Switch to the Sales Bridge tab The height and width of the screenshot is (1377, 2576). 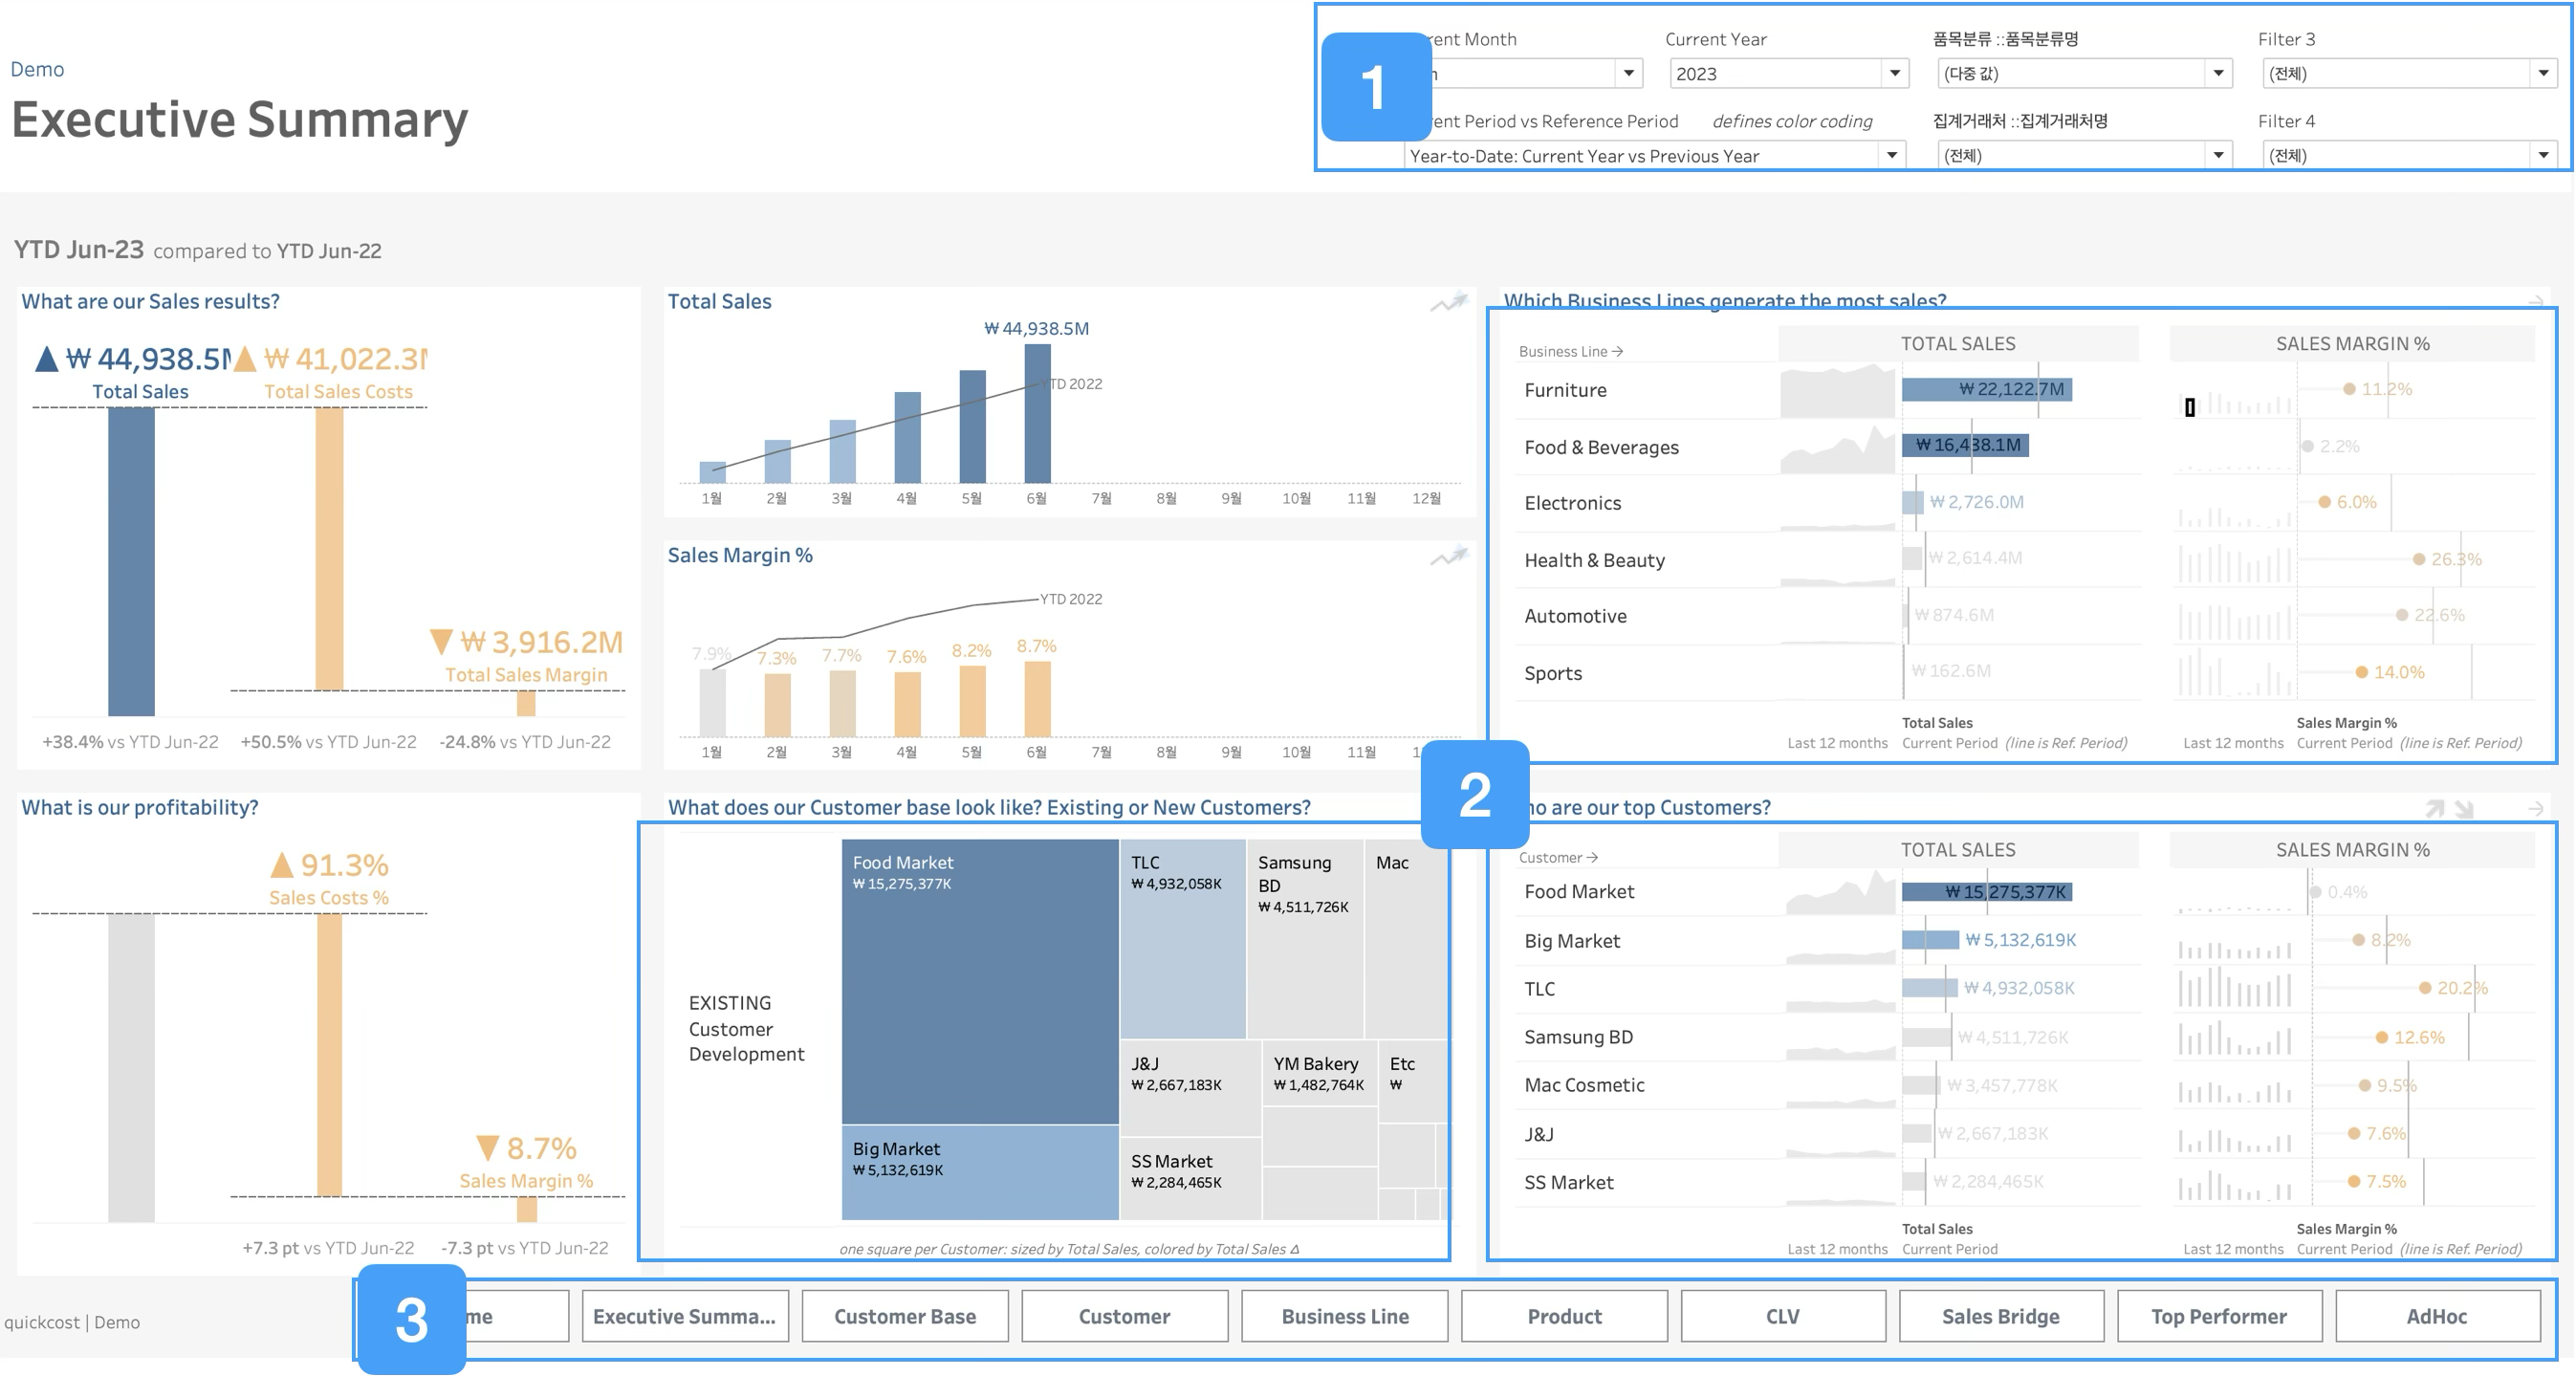2000,1316
